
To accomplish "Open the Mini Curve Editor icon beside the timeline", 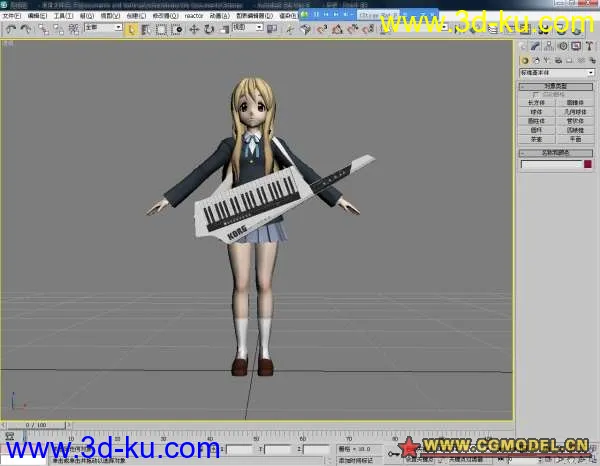I will tap(10, 436).
